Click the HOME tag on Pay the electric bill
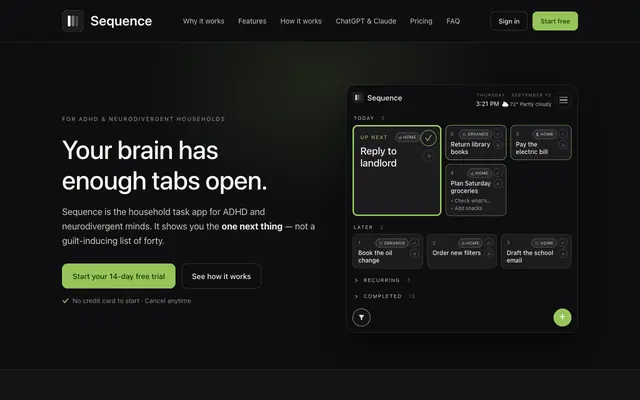The height and width of the screenshot is (400, 640). [544, 134]
